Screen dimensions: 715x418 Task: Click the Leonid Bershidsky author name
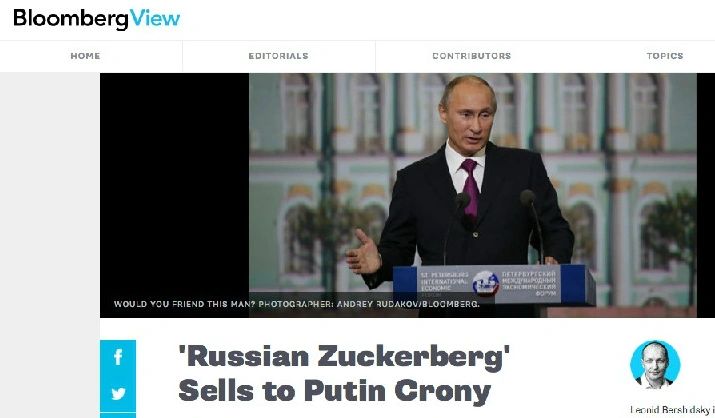[x=672, y=409]
